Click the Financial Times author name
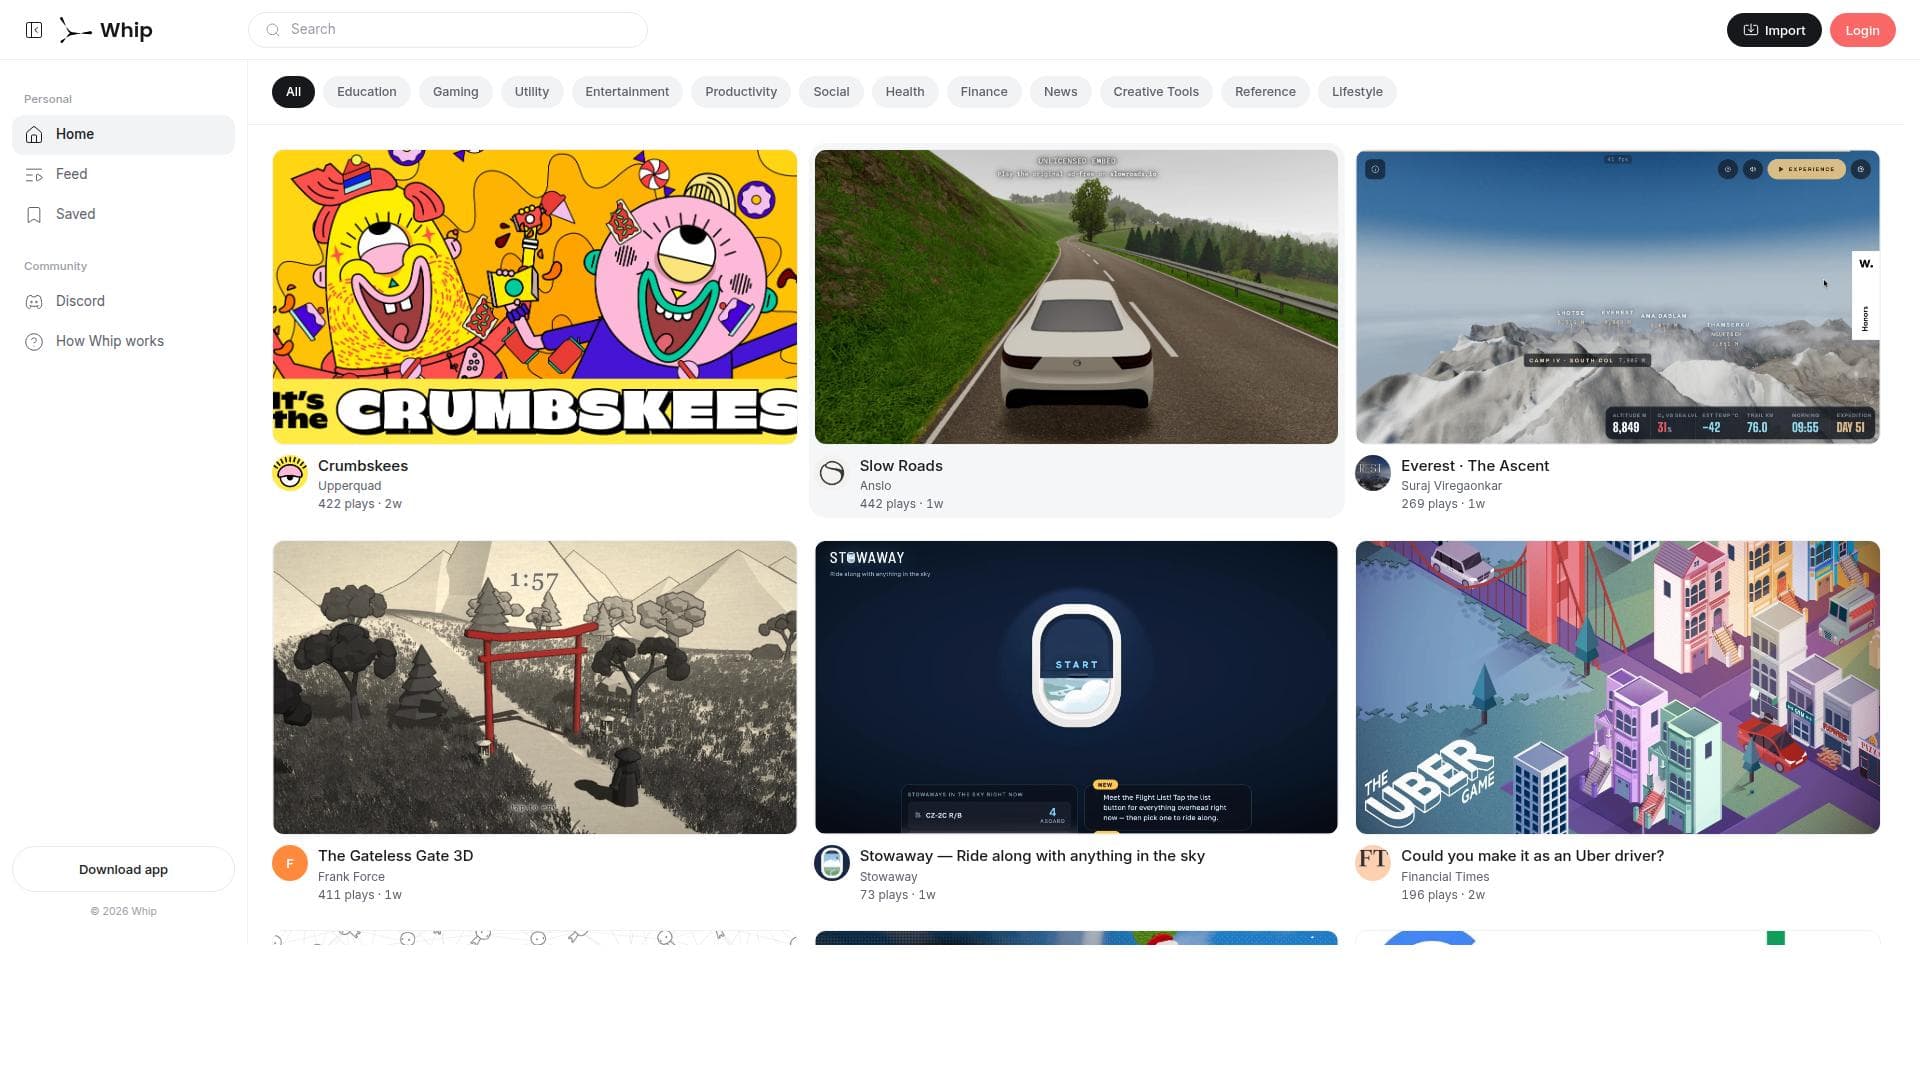Screen dimensions: 1920x1080 click(1445, 877)
